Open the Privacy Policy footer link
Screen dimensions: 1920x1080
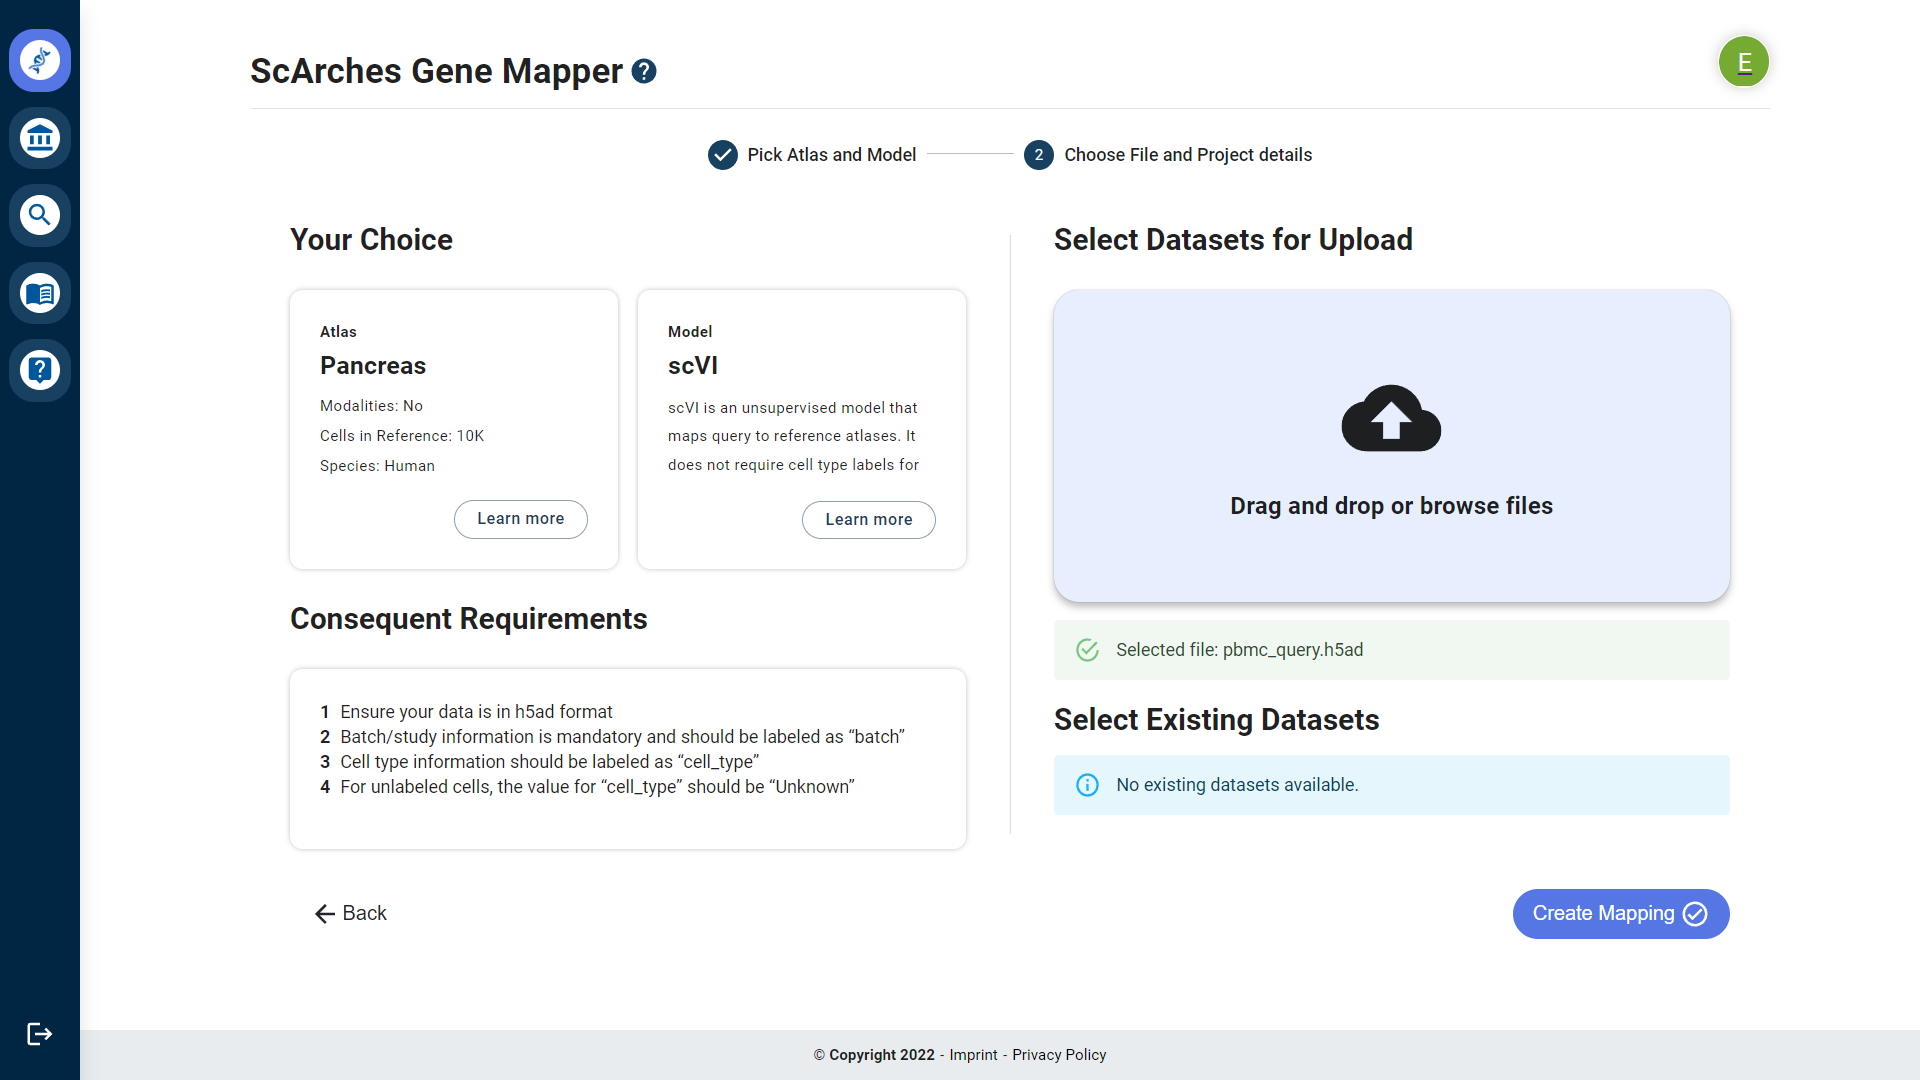coord(1059,1055)
